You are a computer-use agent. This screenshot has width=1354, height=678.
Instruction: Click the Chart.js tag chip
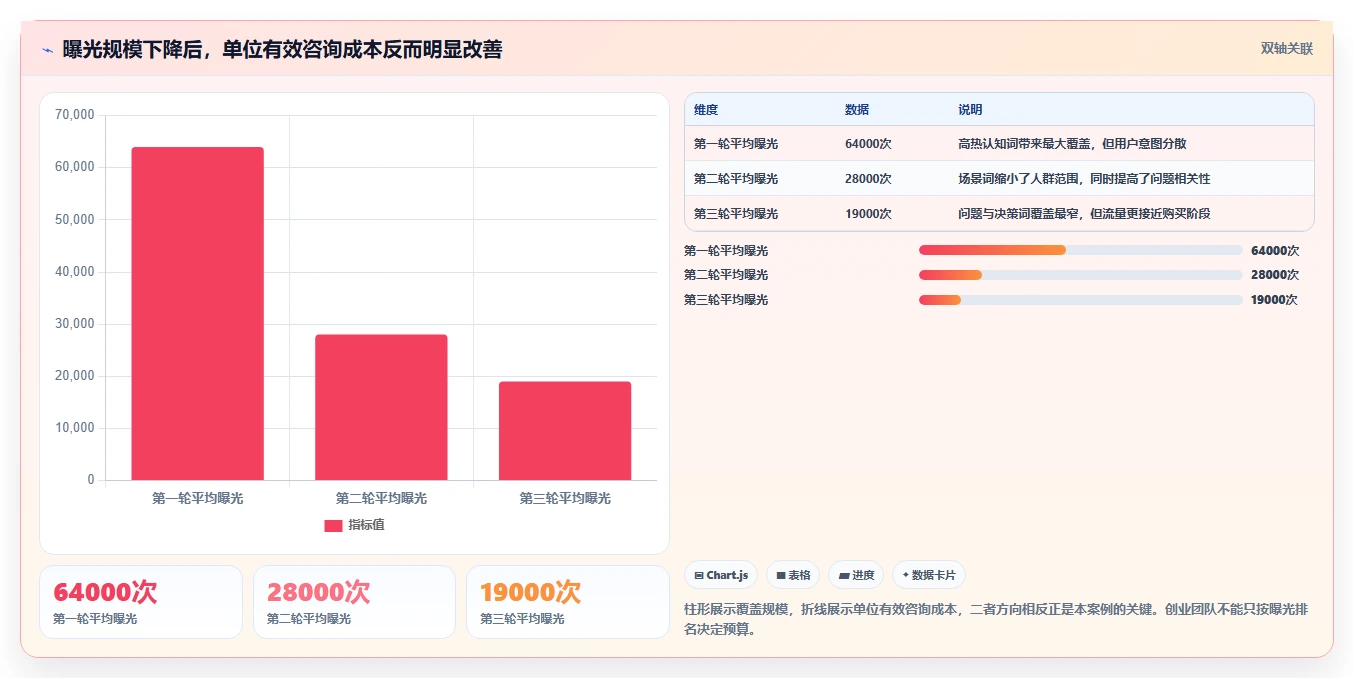(721, 575)
